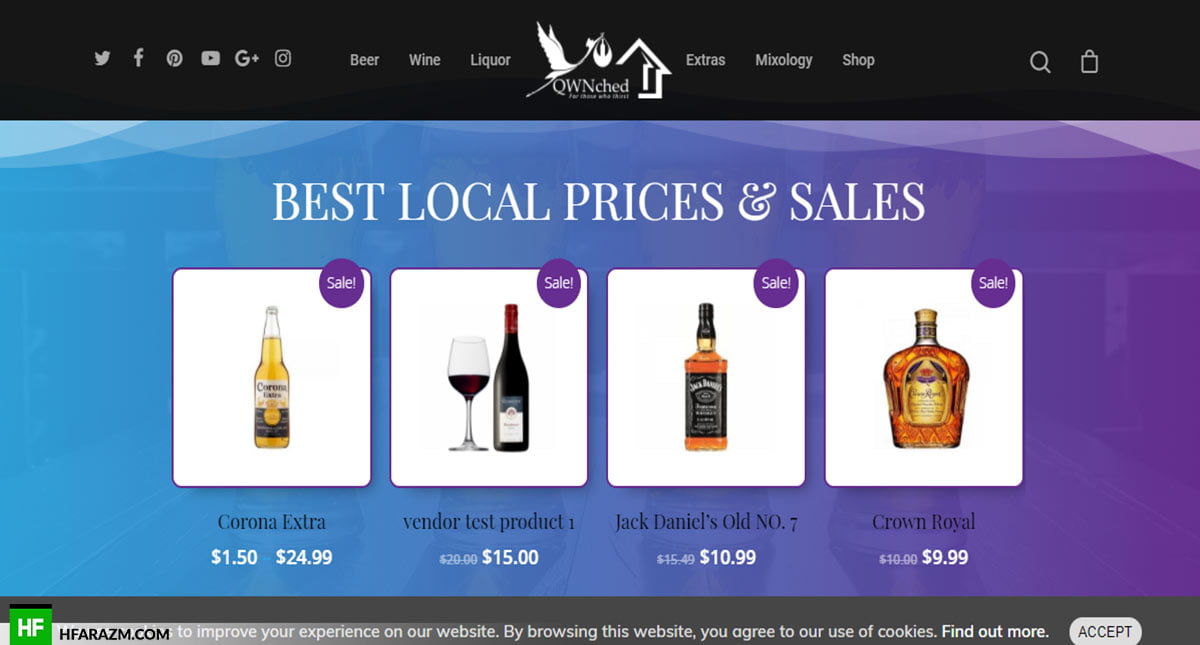This screenshot has width=1200, height=645.
Task: Select the Crown Royal product title
Action: click(923, 522)
